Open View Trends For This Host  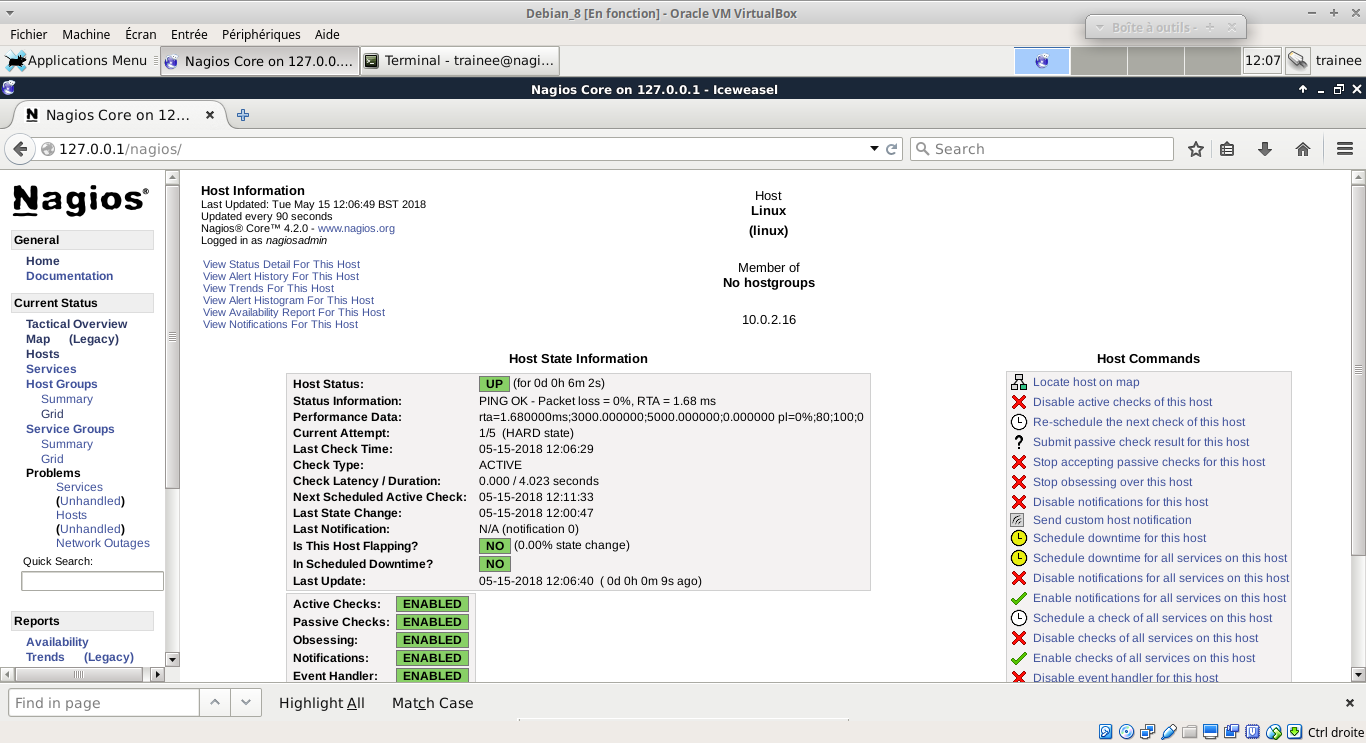point(268,289)
